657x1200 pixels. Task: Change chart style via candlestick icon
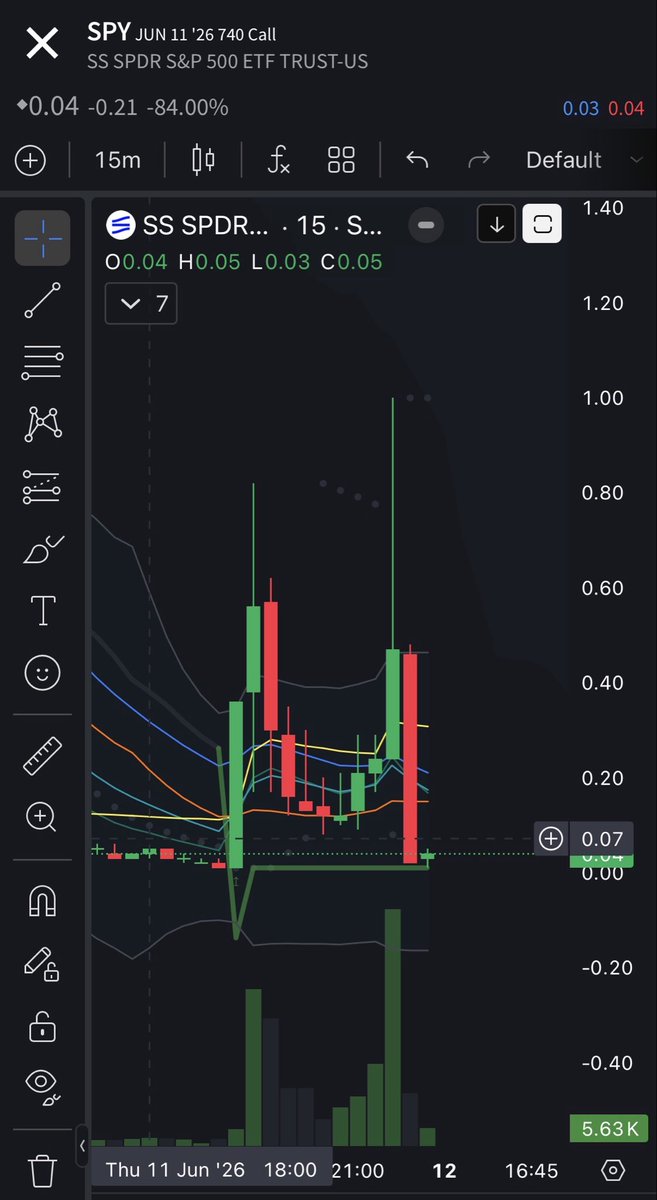[x=203, y=160]
